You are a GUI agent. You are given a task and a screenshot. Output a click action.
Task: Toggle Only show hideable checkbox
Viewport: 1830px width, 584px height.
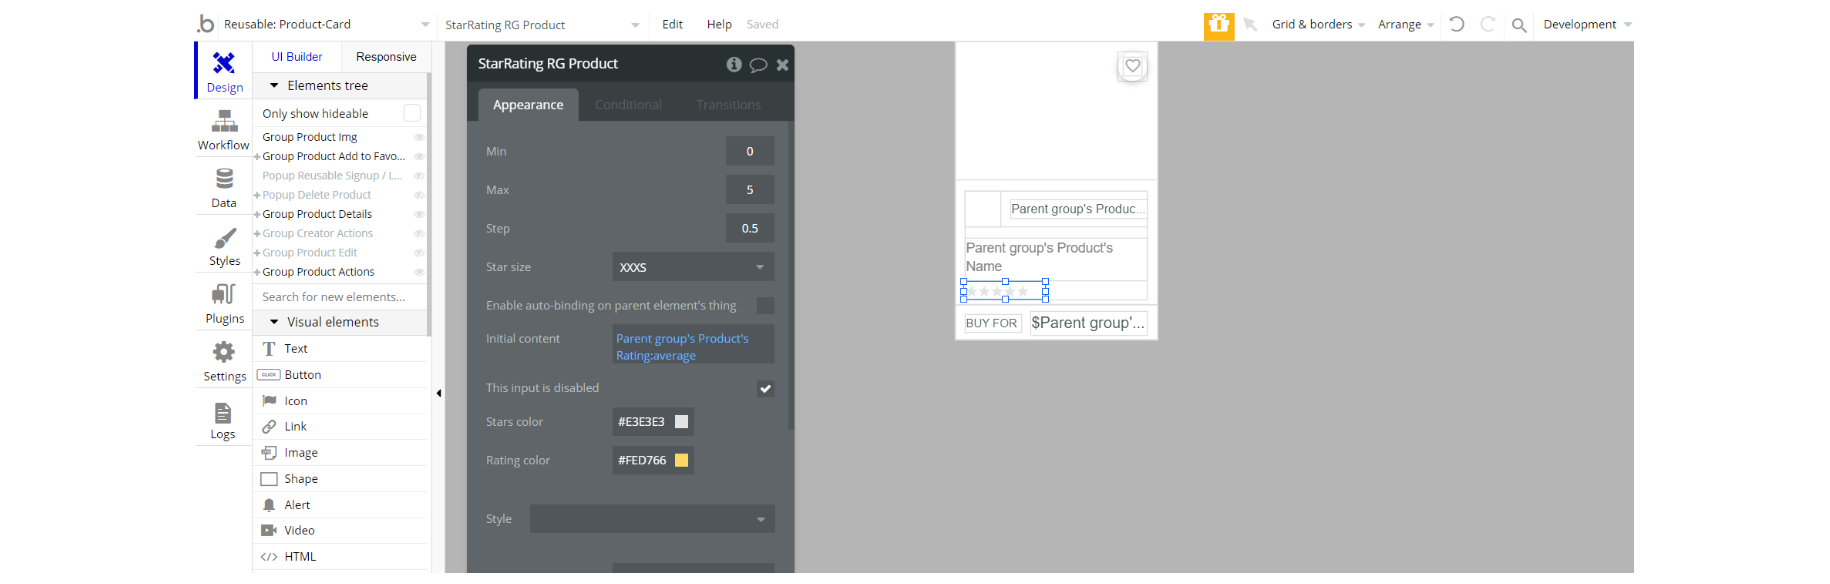(412, 113)
